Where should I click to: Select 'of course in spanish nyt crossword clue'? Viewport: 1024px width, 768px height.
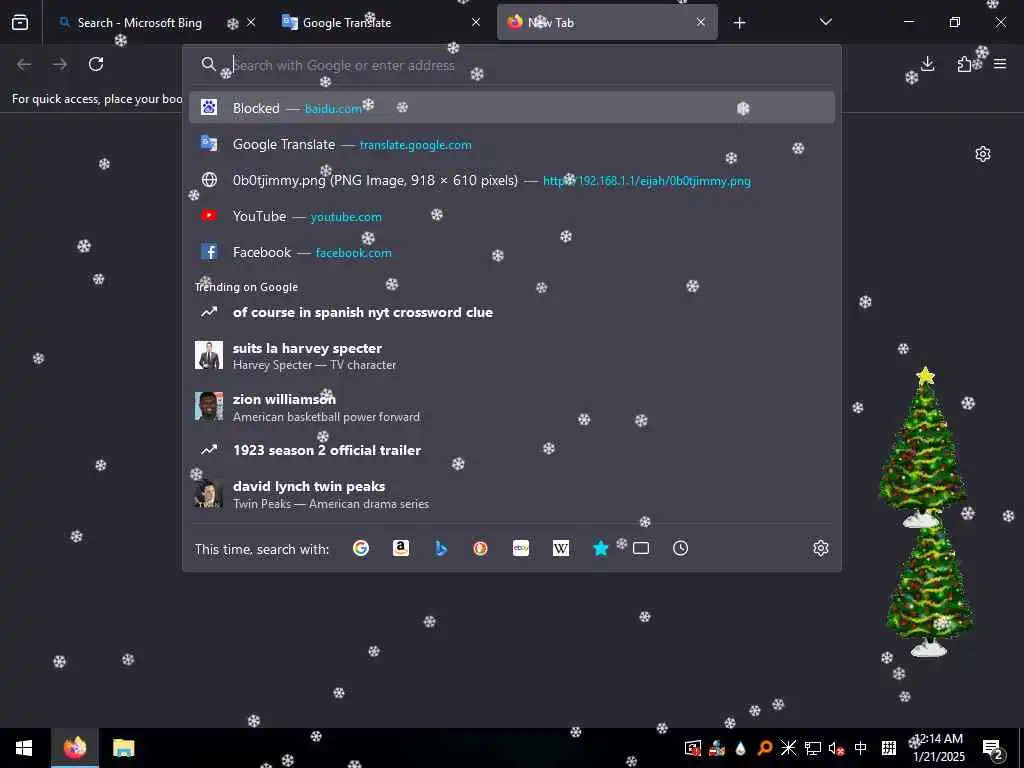511,312
